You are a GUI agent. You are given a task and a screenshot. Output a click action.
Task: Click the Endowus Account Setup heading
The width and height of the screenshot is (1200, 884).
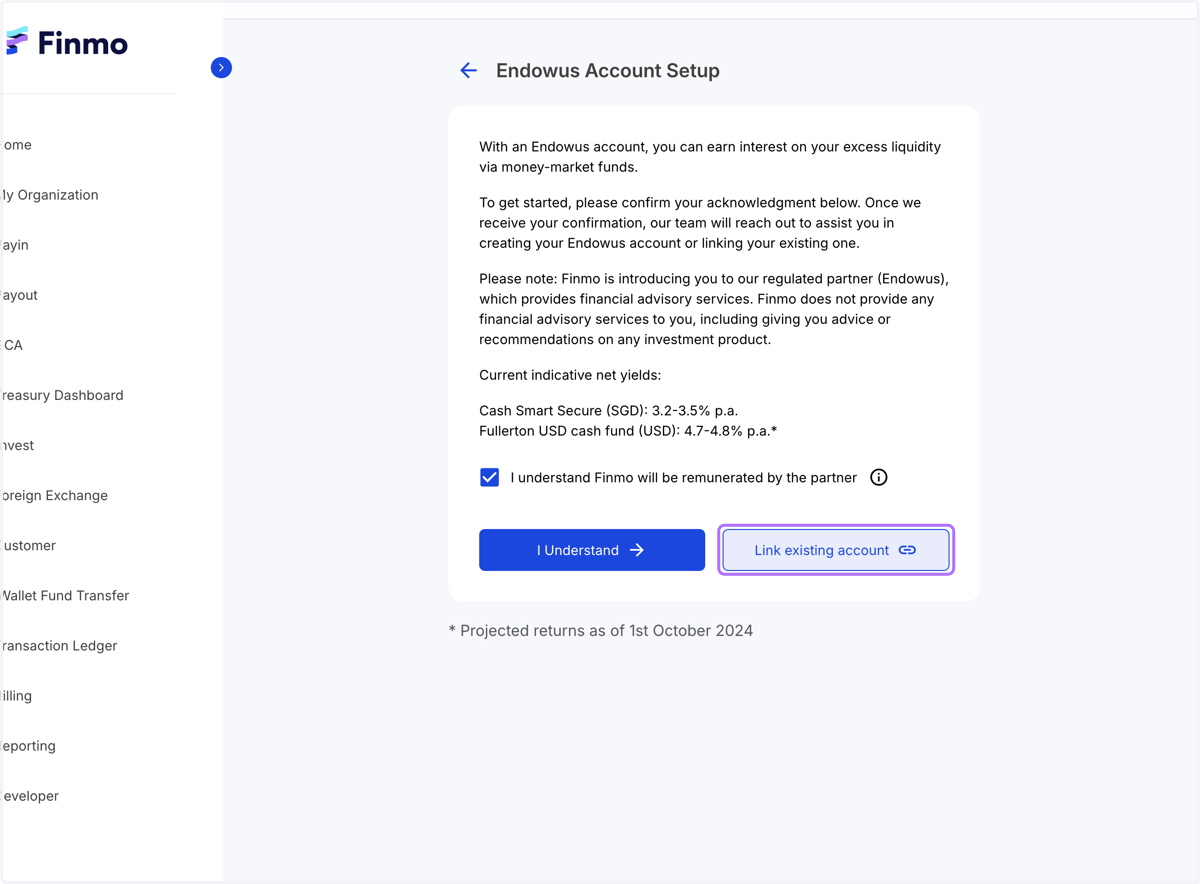tap(608, 70)
